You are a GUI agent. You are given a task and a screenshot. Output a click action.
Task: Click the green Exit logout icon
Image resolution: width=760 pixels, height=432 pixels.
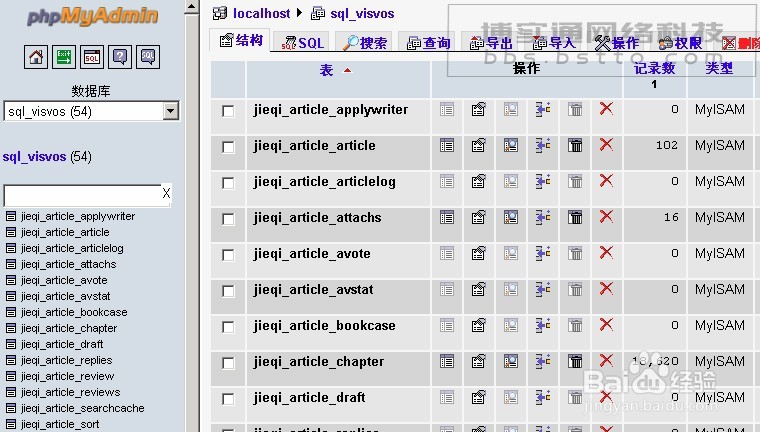click(64, 57)
